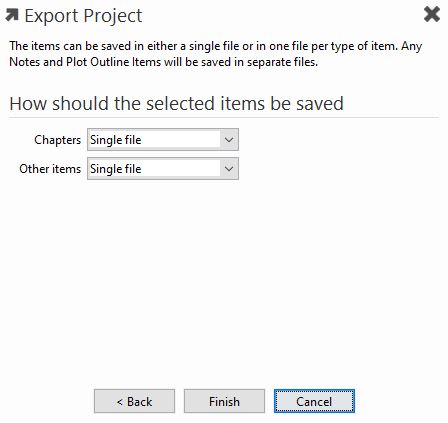Click the 'Other items' field label
Image resolution: width=448 pixels, height=423 pixels.
[x=50, y=169]
